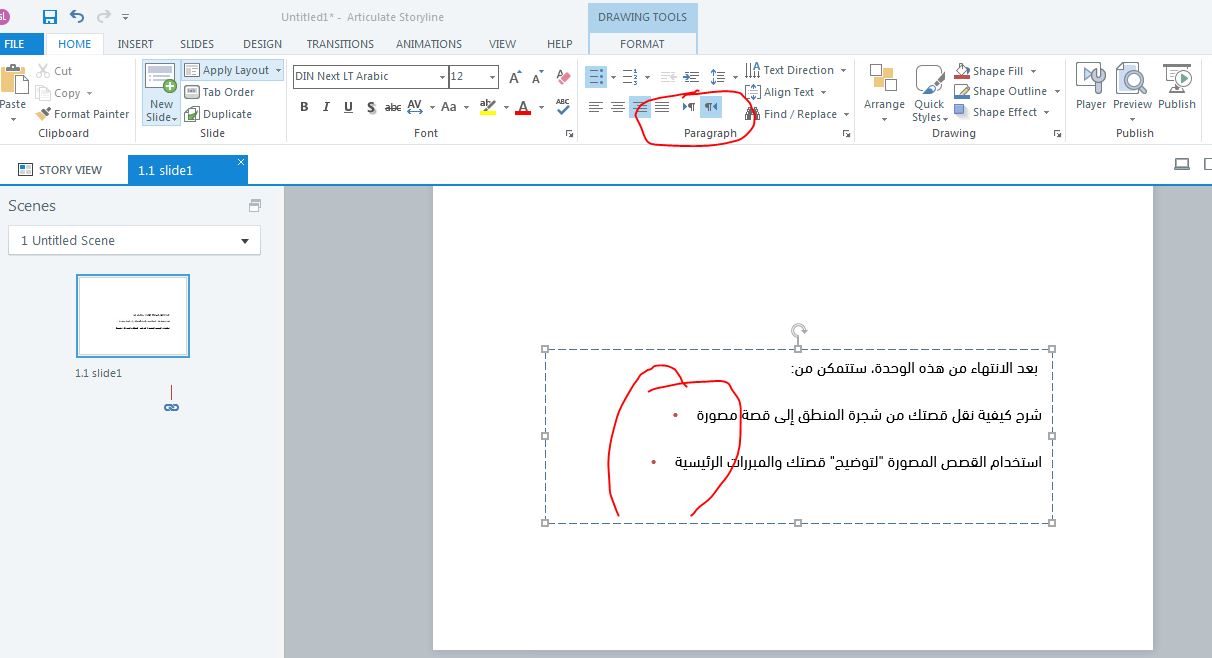Switch to the DESIGN ribbon tab
Viewport: 1212px width, 658px height.
coord(262,44)
